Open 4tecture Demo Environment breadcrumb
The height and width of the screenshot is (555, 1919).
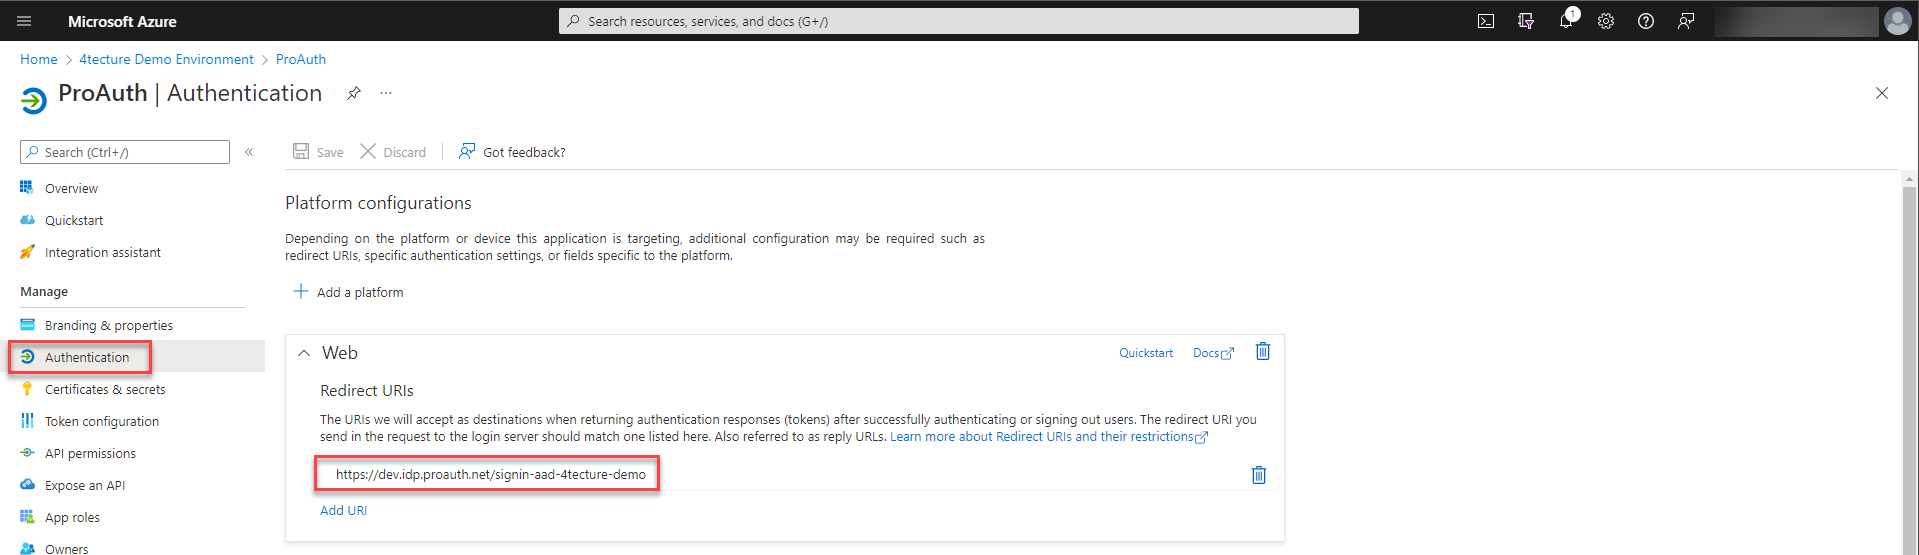point(166,59)
